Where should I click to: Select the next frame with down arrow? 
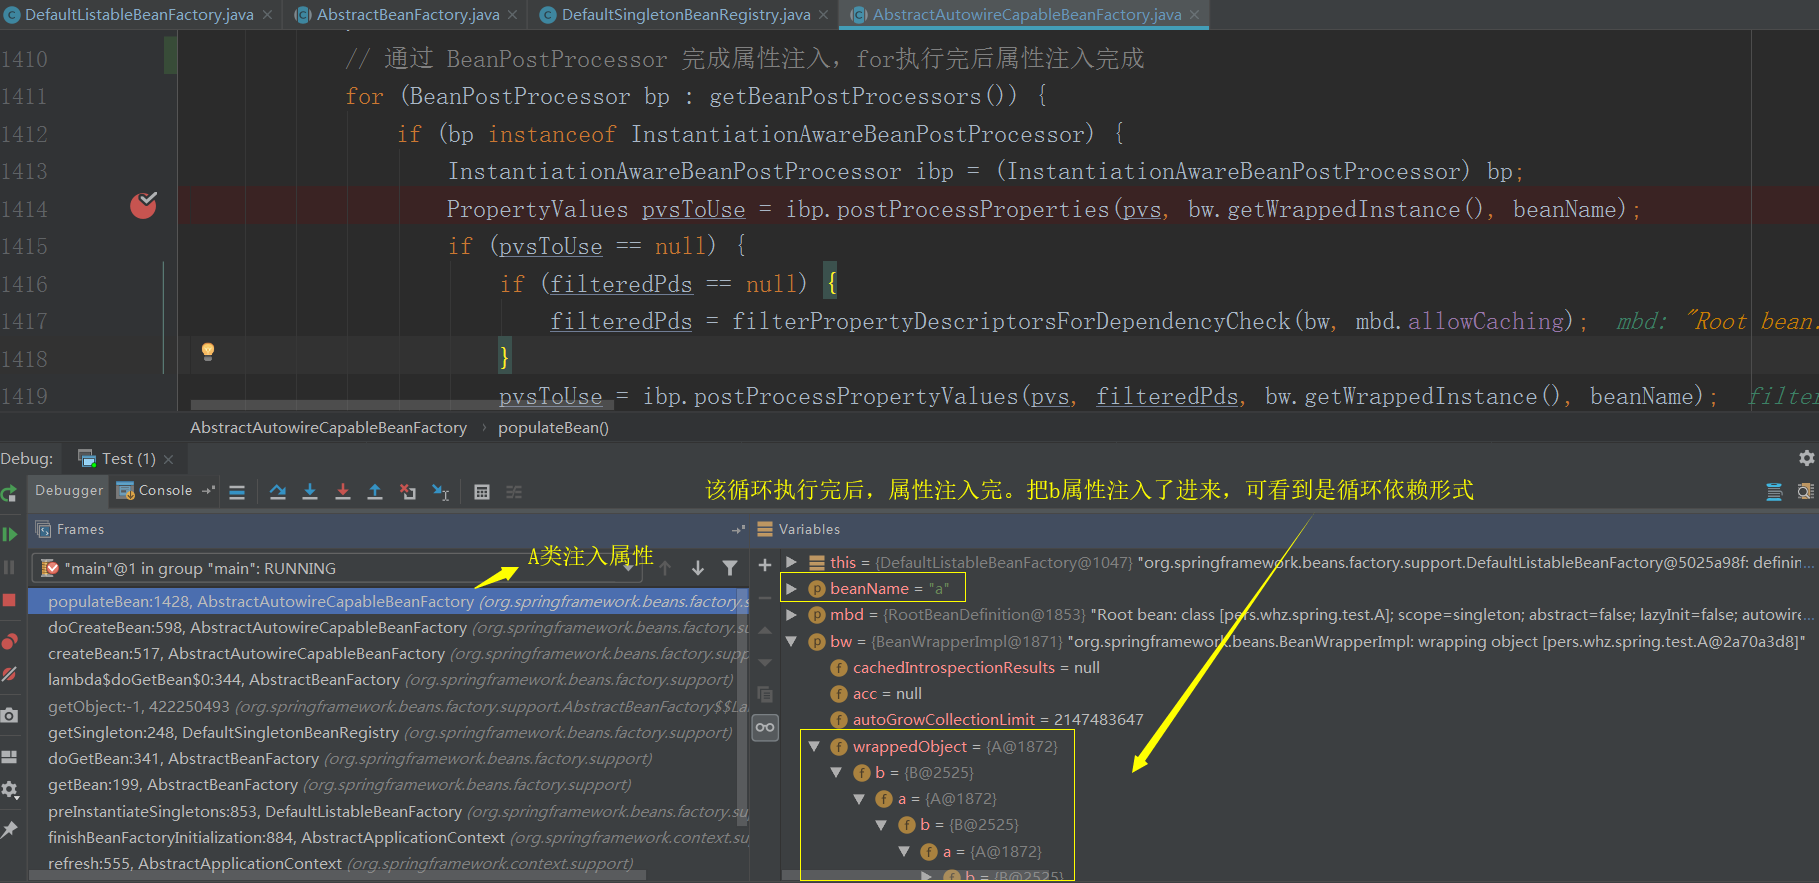698,568
